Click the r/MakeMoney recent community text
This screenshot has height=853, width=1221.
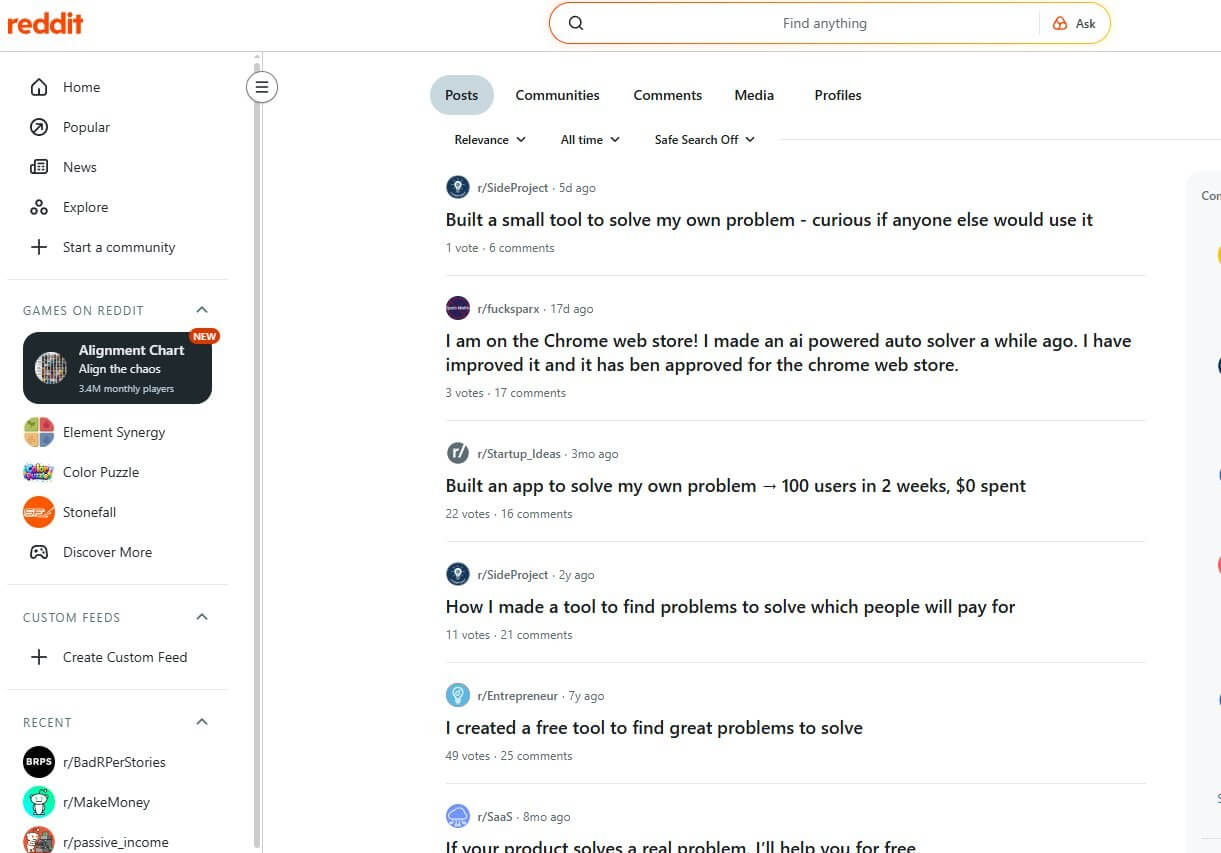click(106, 802)
